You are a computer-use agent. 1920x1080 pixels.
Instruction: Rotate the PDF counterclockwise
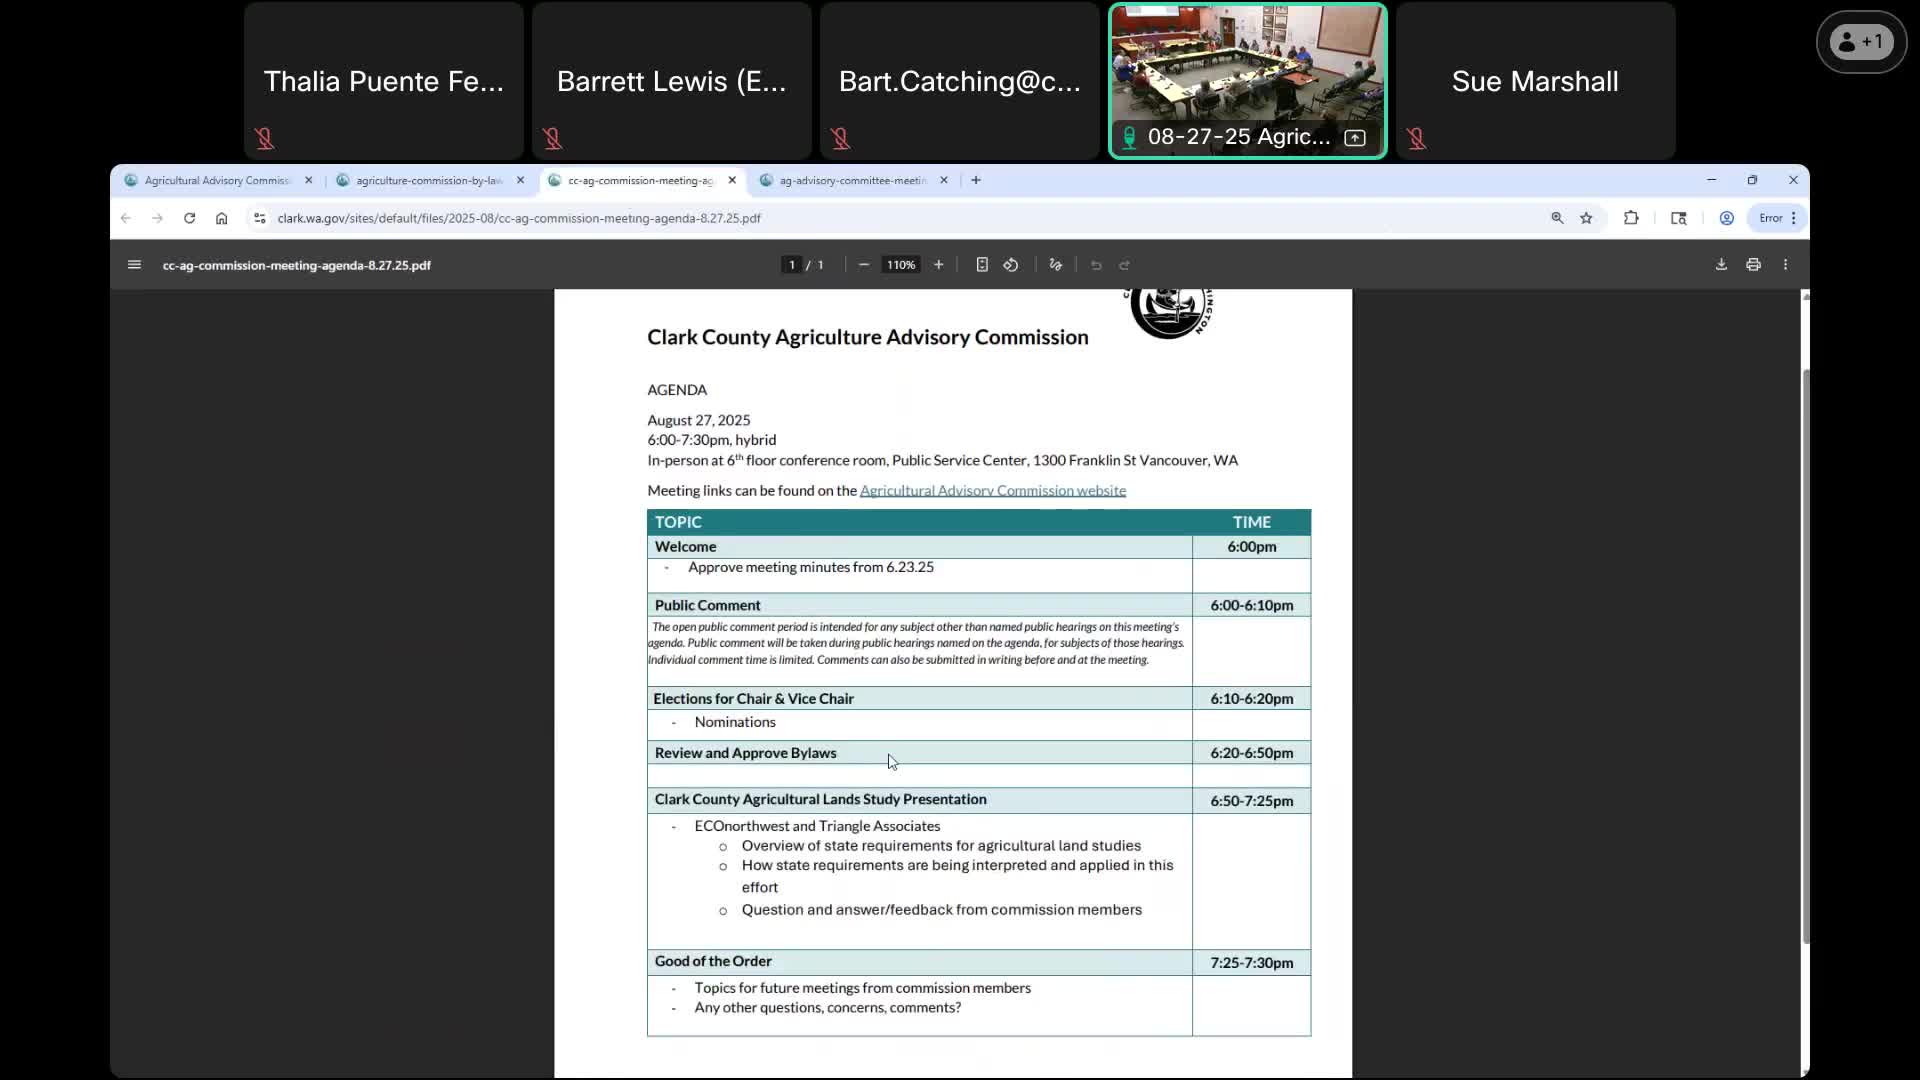[x=1011, y=265]
